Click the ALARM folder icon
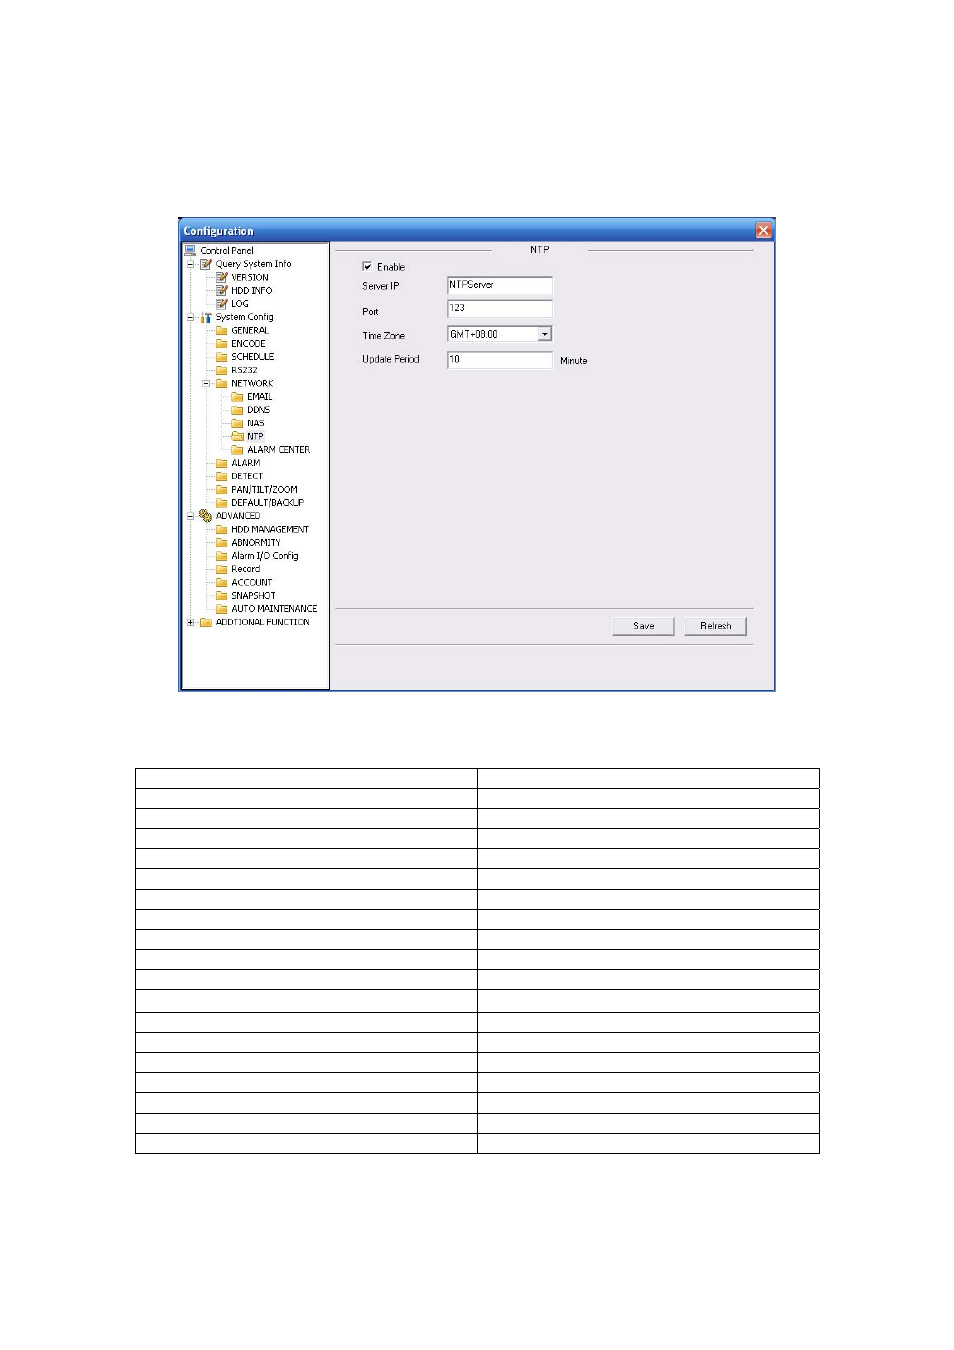The width and height of the screenshot is (954, 1350). tap(222, 463)
